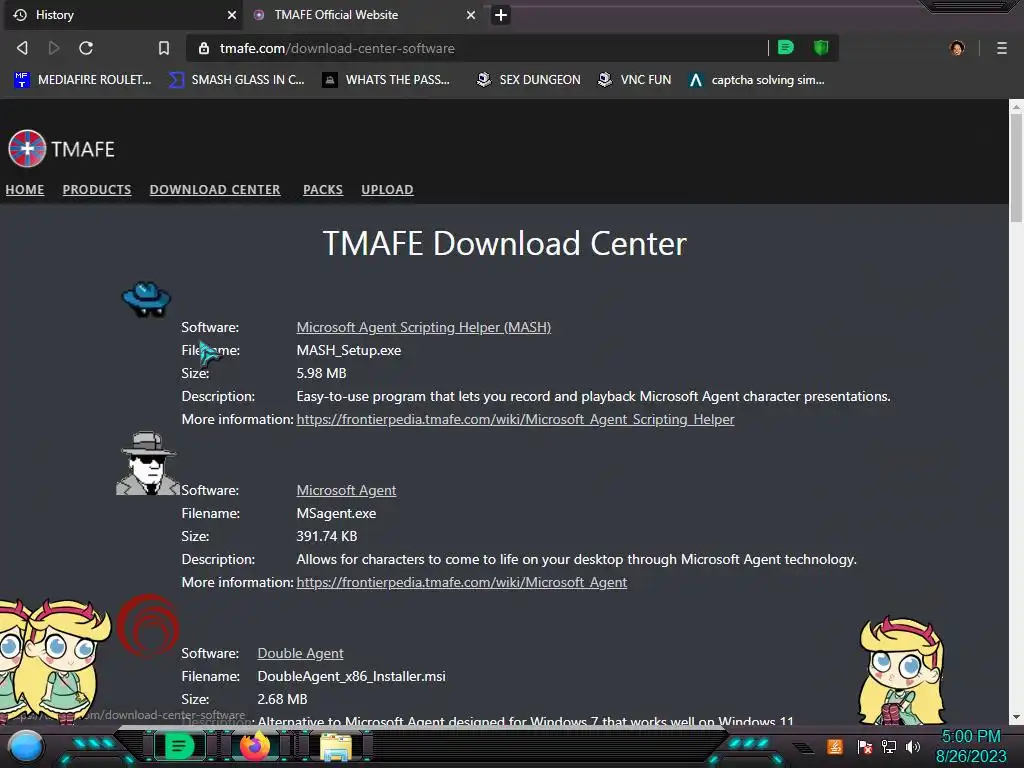Open the WHATS THE PASS... bookmark
This screenshot has height=768, width=1024.
386,80
